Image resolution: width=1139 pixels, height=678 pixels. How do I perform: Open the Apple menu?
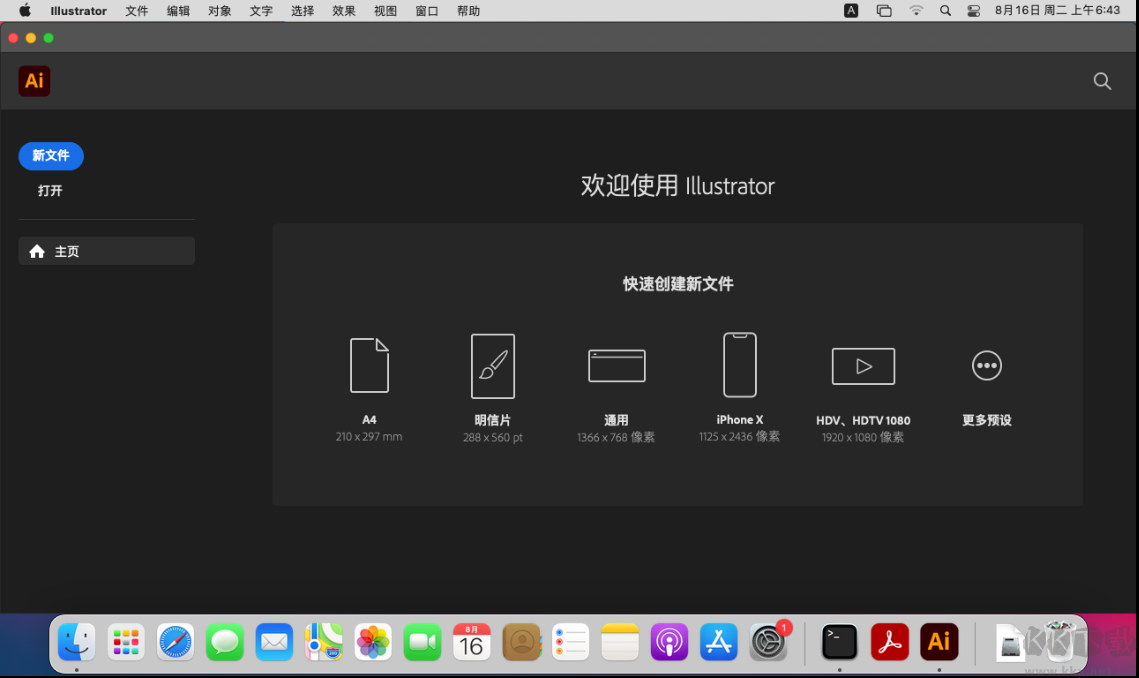click(23, 11)
